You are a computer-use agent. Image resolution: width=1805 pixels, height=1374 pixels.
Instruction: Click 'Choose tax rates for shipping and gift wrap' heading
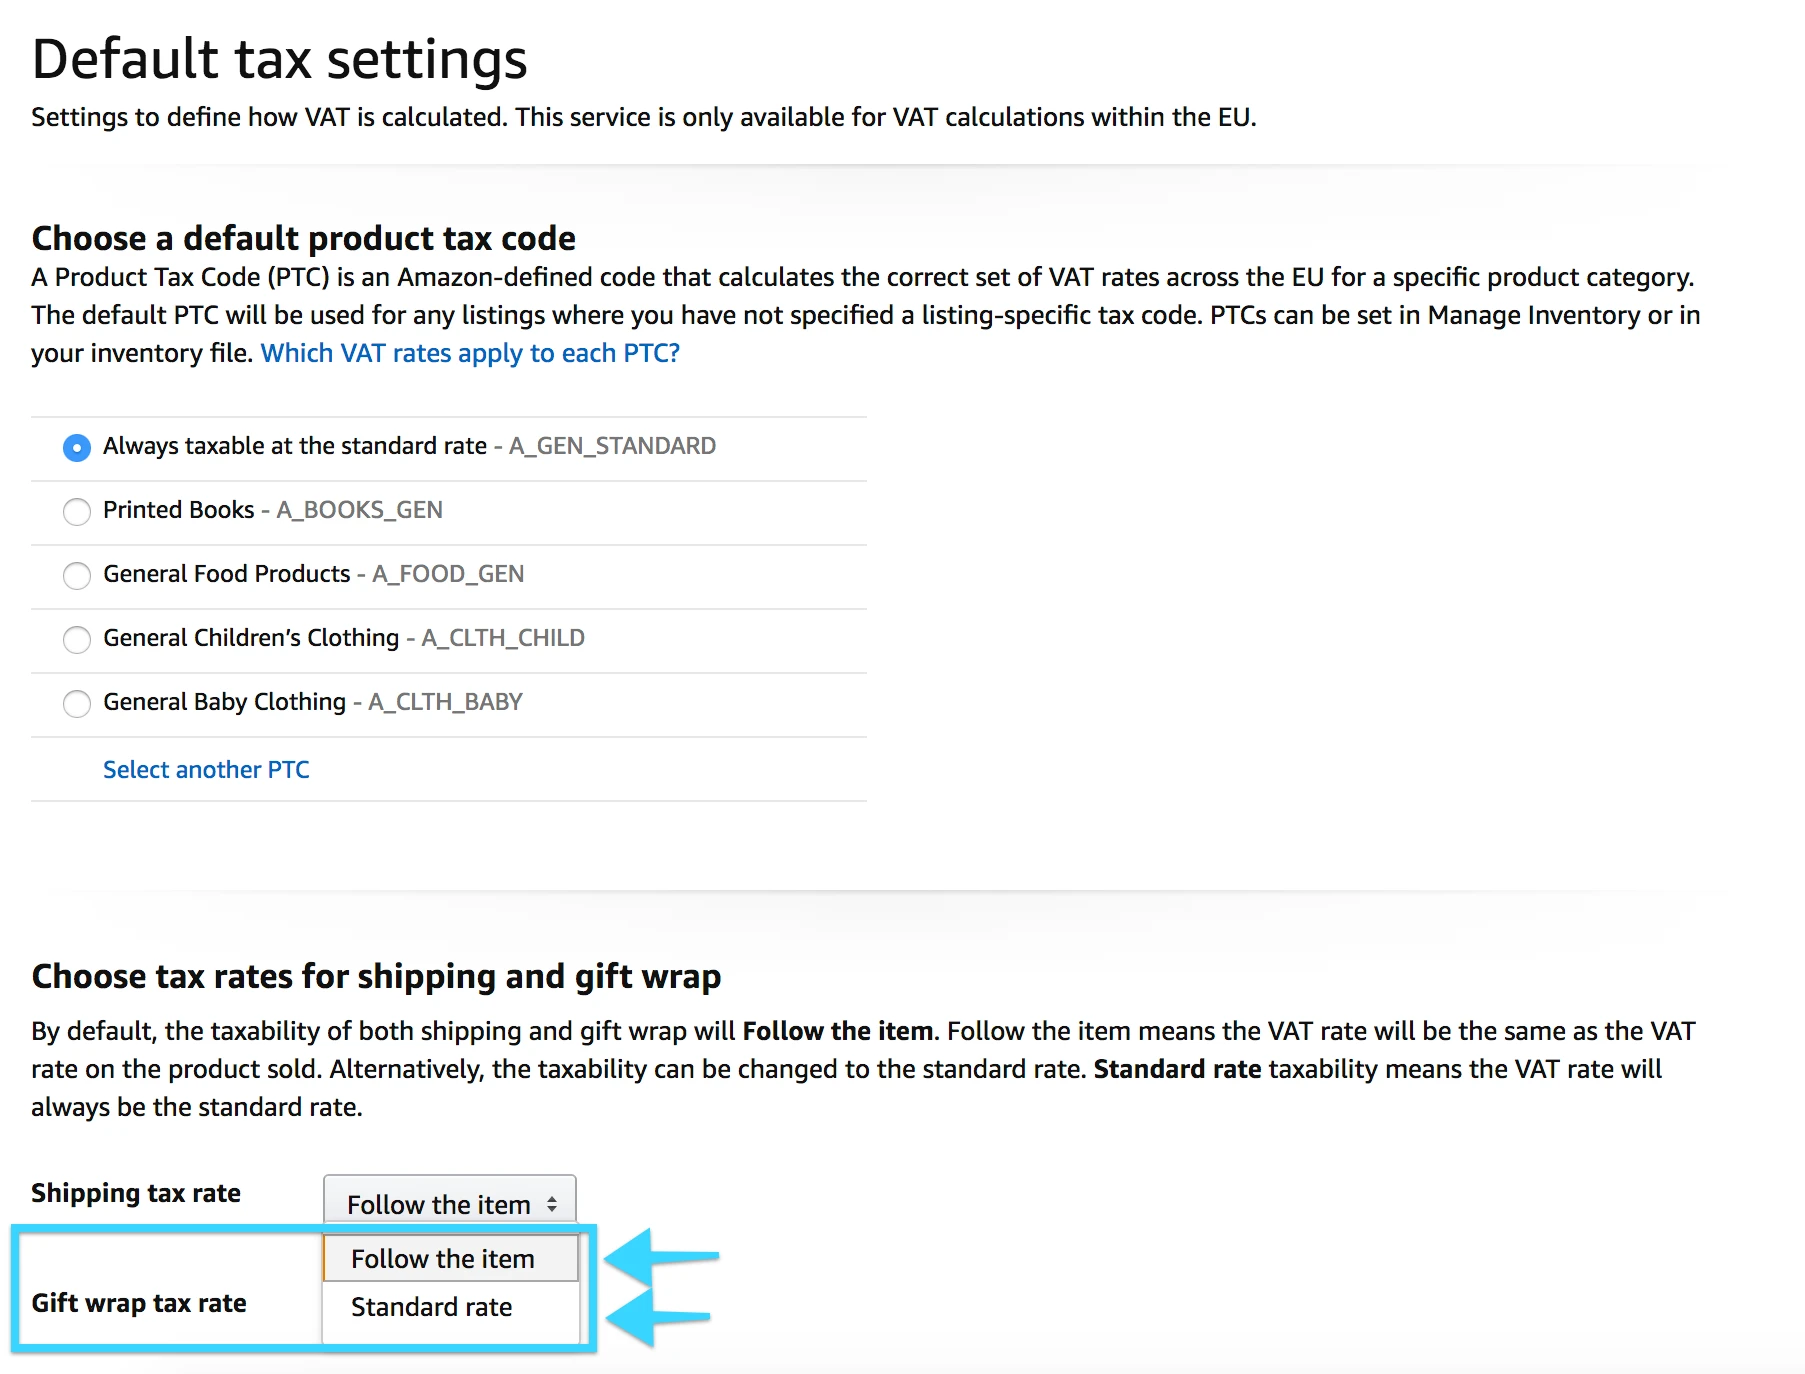coord(376,976)
